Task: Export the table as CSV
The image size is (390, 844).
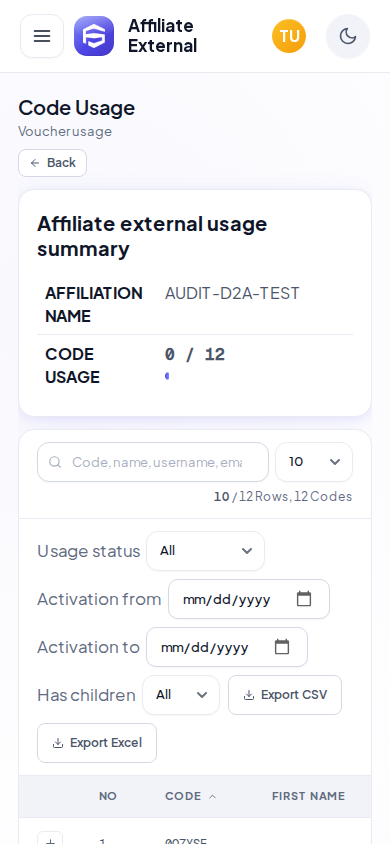Action: (285, 695)
